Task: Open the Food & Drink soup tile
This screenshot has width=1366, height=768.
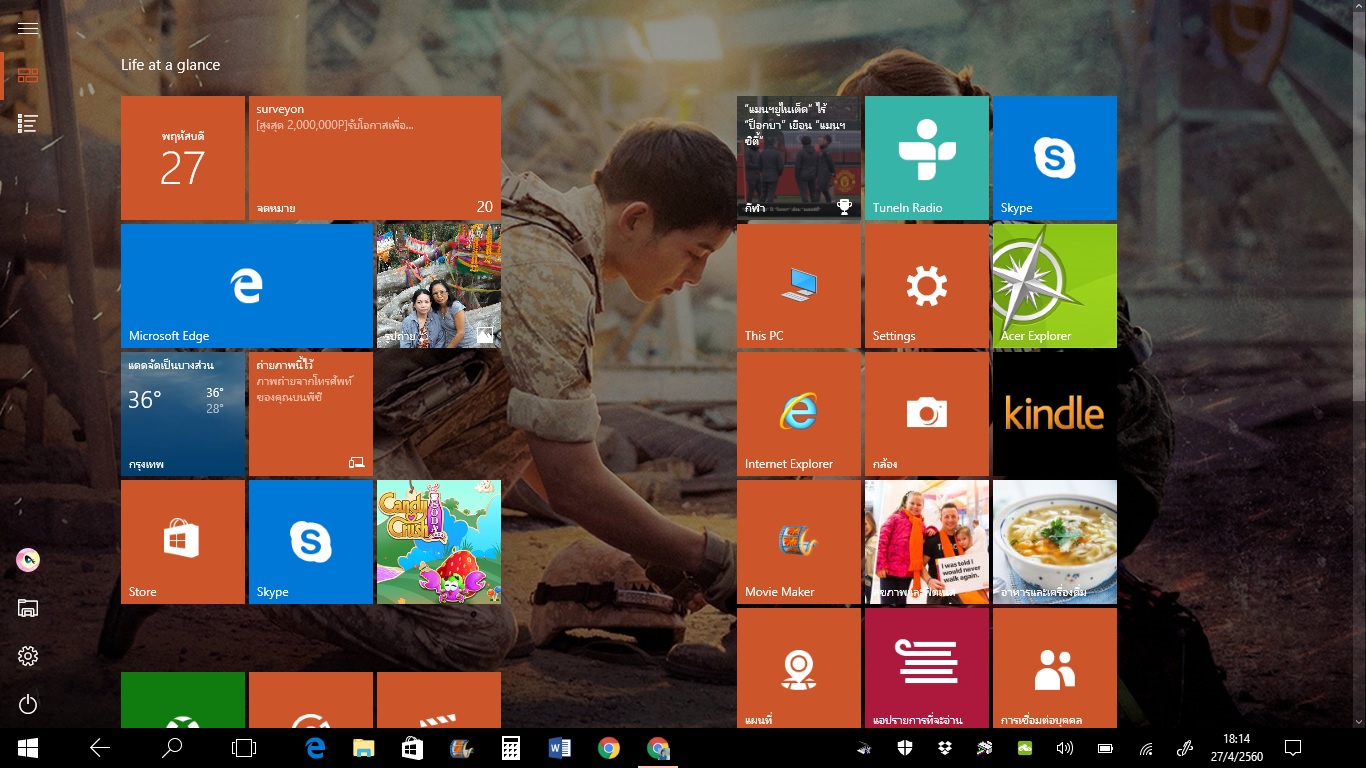Action: [1055, 542]
